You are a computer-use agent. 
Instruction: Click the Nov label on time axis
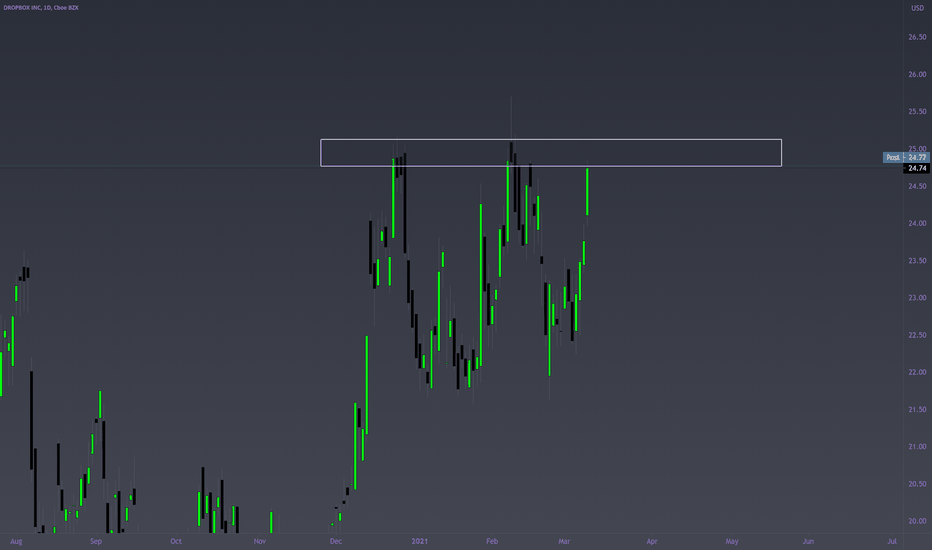click(x=259, y=541)
